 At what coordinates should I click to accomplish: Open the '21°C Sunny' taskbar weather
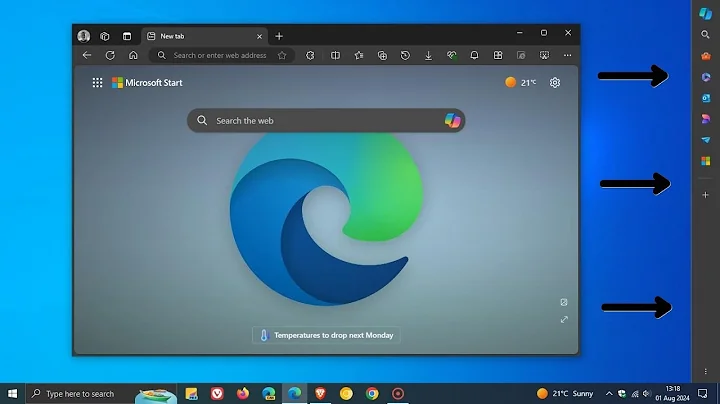point(565,393)
